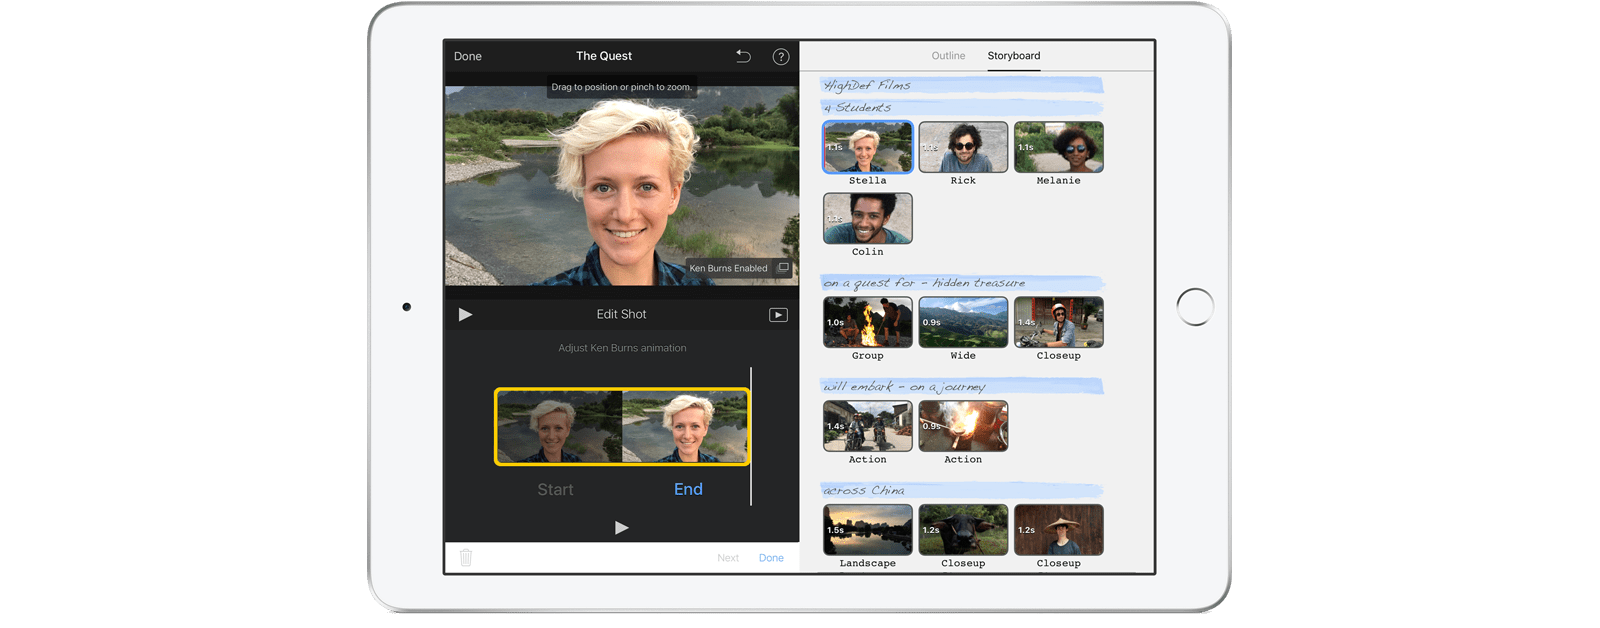Screen dimensions: 1600x628
Task: Open the trailer preview icon beside Edit Shot
Action: [x=778, y=315]
